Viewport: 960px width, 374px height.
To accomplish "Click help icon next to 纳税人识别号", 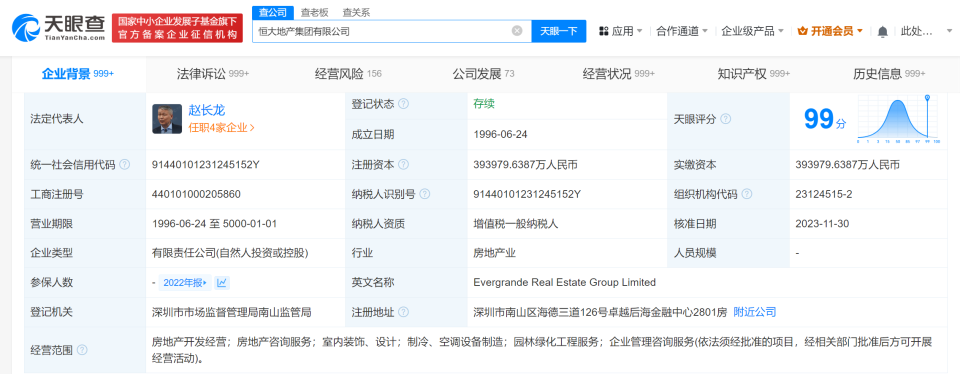I will pyautogui.click(x=424, y=194).
